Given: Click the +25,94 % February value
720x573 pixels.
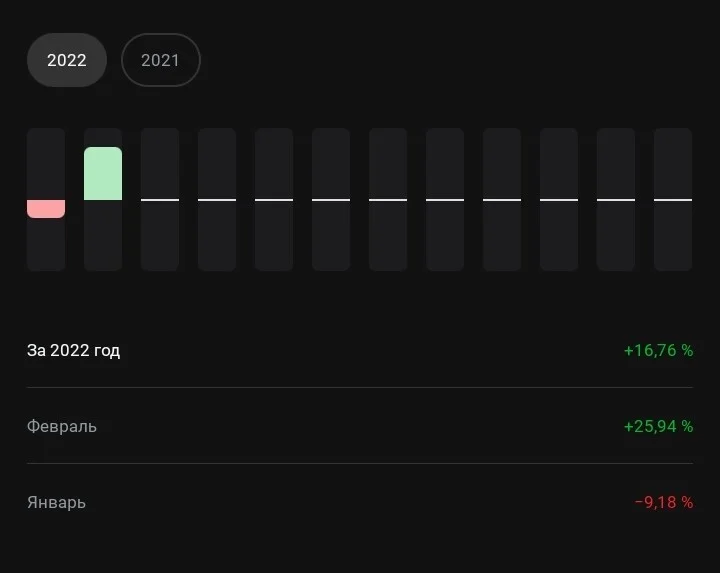Looking at the screenshot, I should click(x=658, y=426).
